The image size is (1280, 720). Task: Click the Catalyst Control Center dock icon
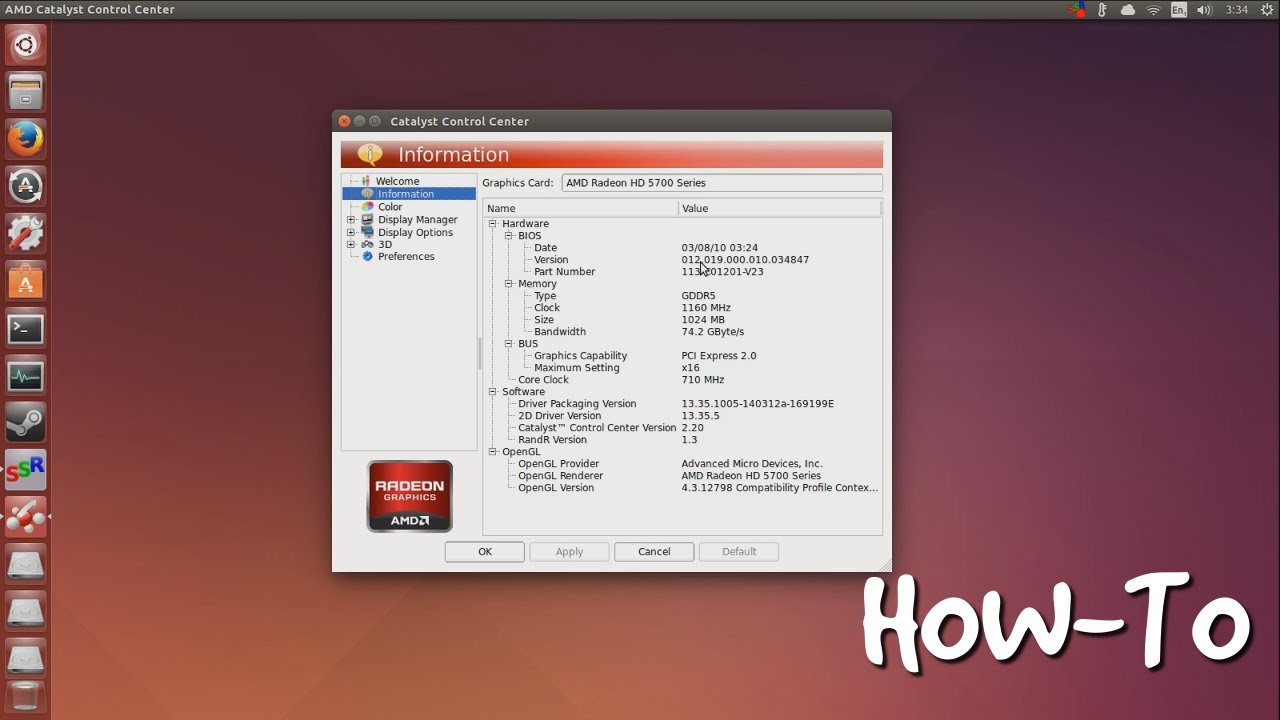(25, 517)
